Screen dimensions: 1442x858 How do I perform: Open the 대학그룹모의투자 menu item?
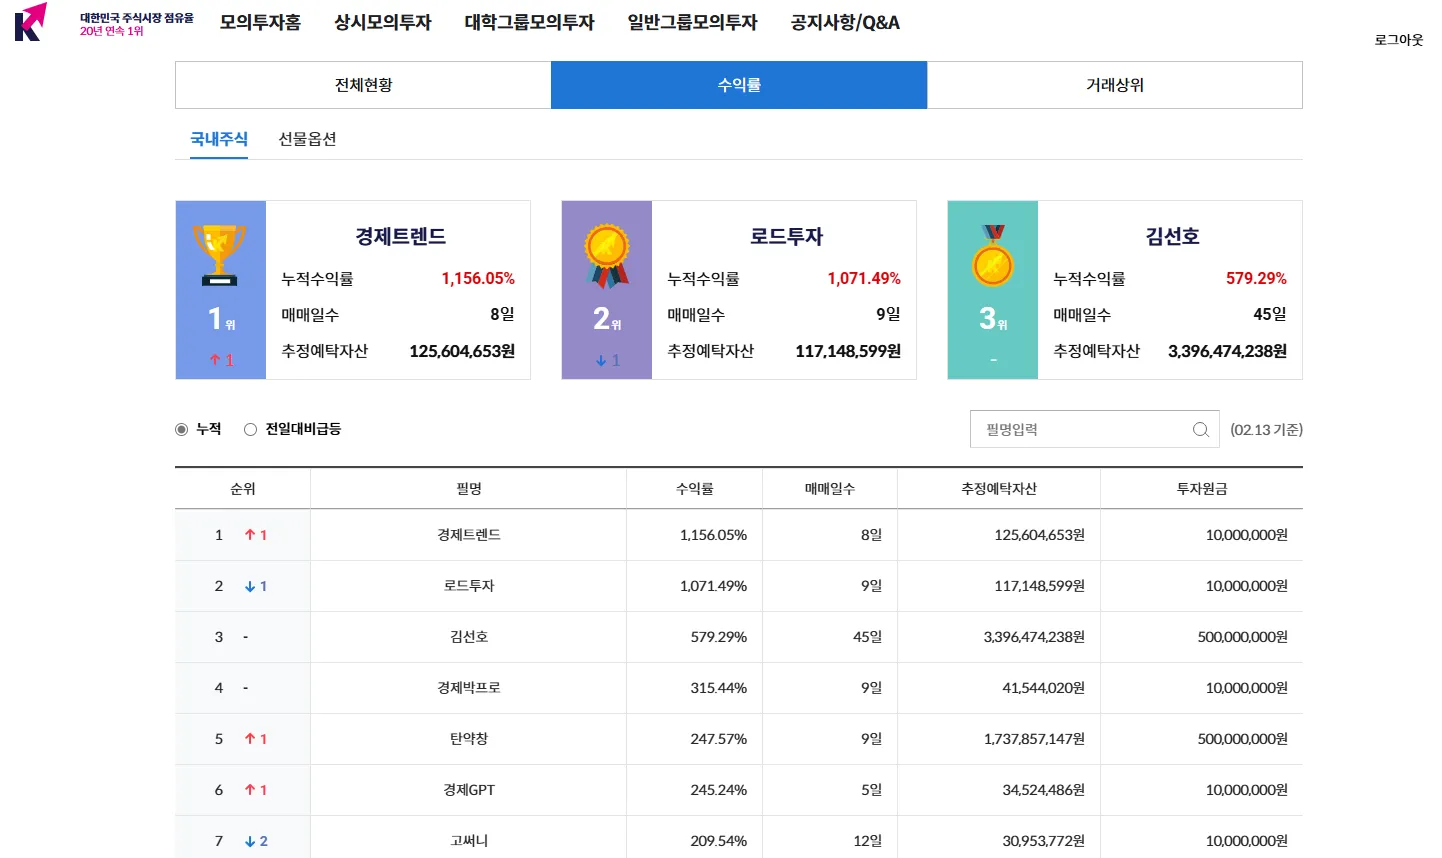[529, 22]
